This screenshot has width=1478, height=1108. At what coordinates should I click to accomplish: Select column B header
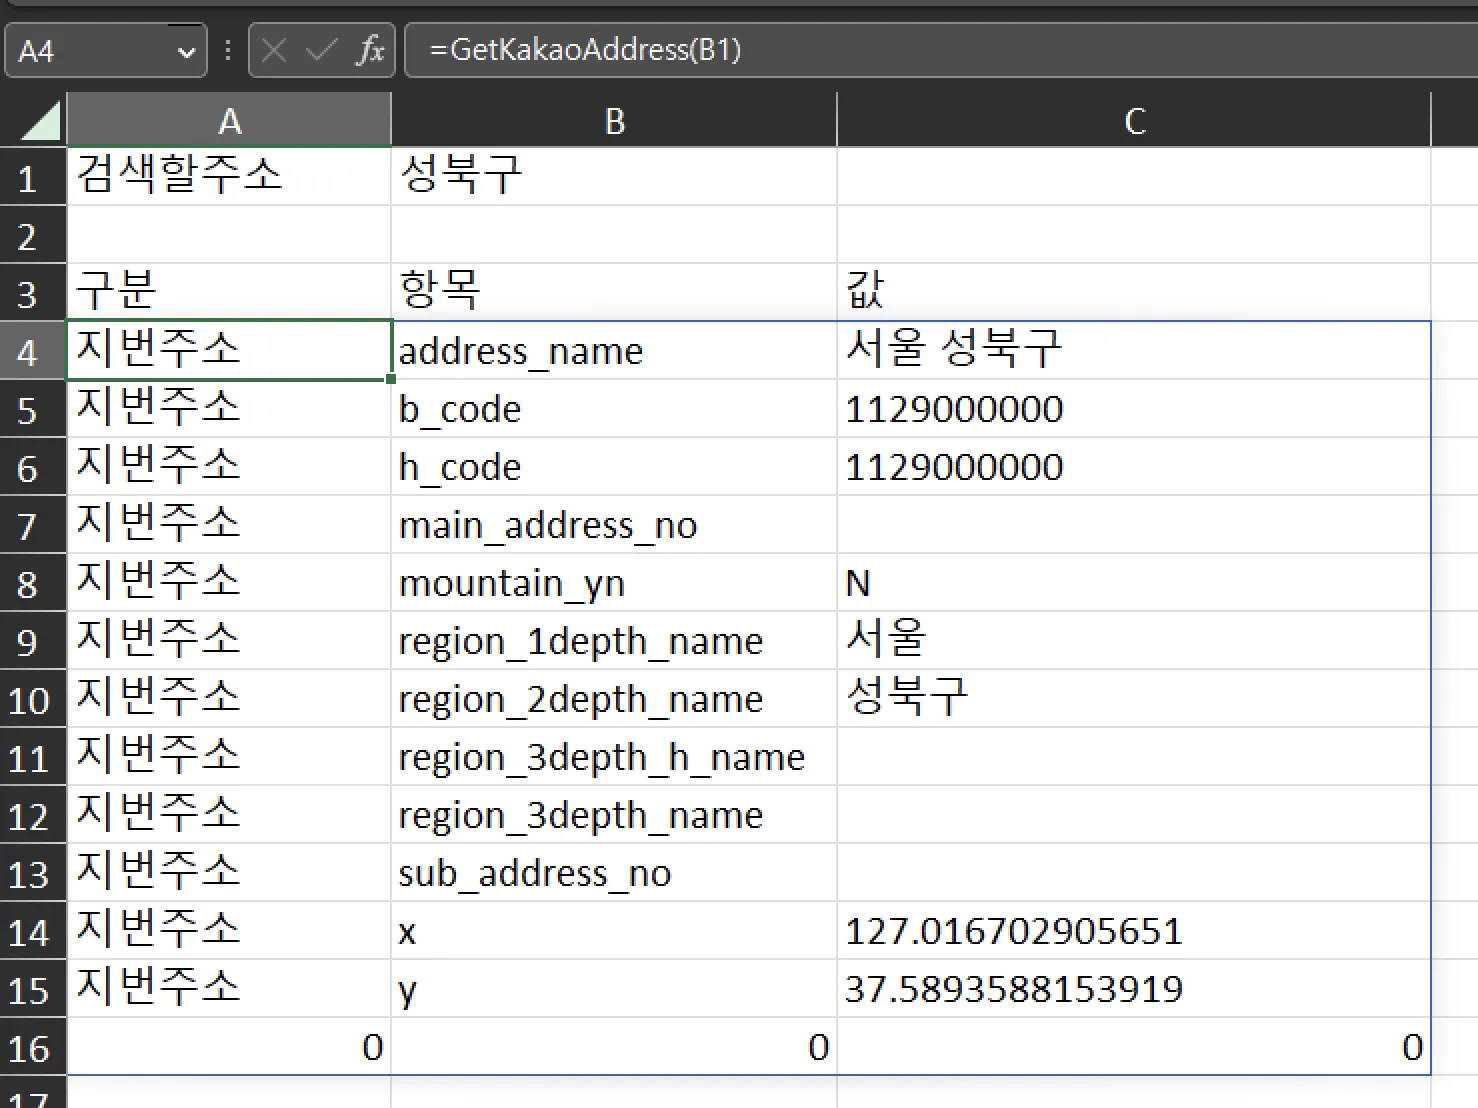point(614,121)
